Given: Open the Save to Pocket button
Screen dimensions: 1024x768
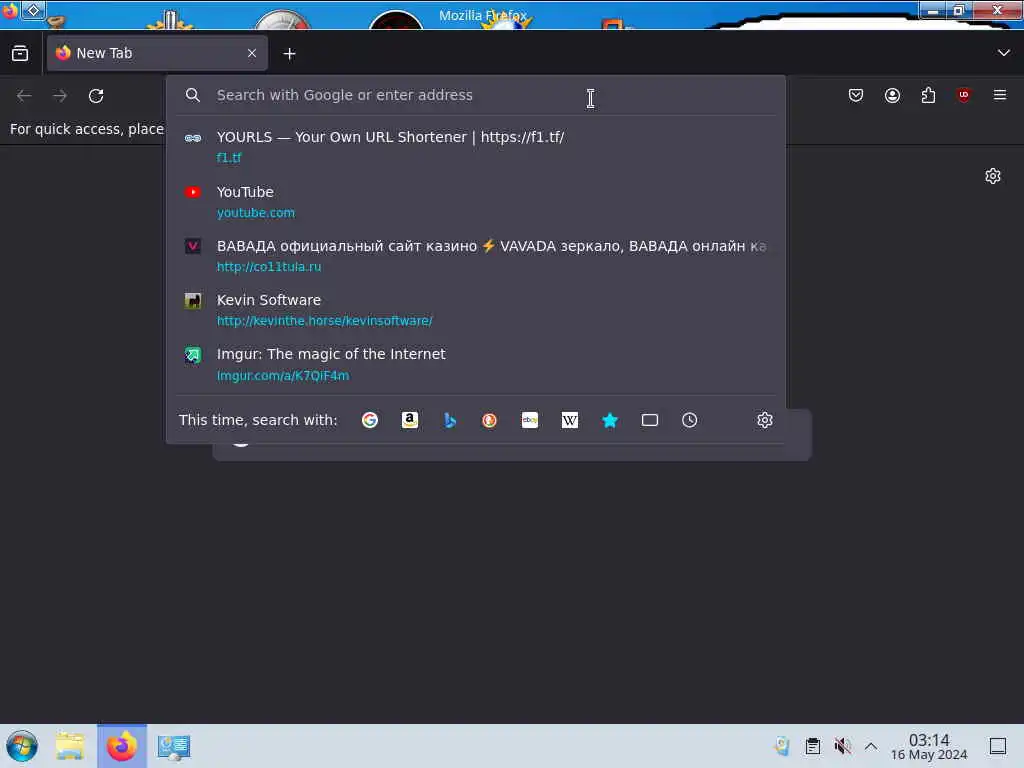Looking at the screenshot, I should tap(856, 96).
